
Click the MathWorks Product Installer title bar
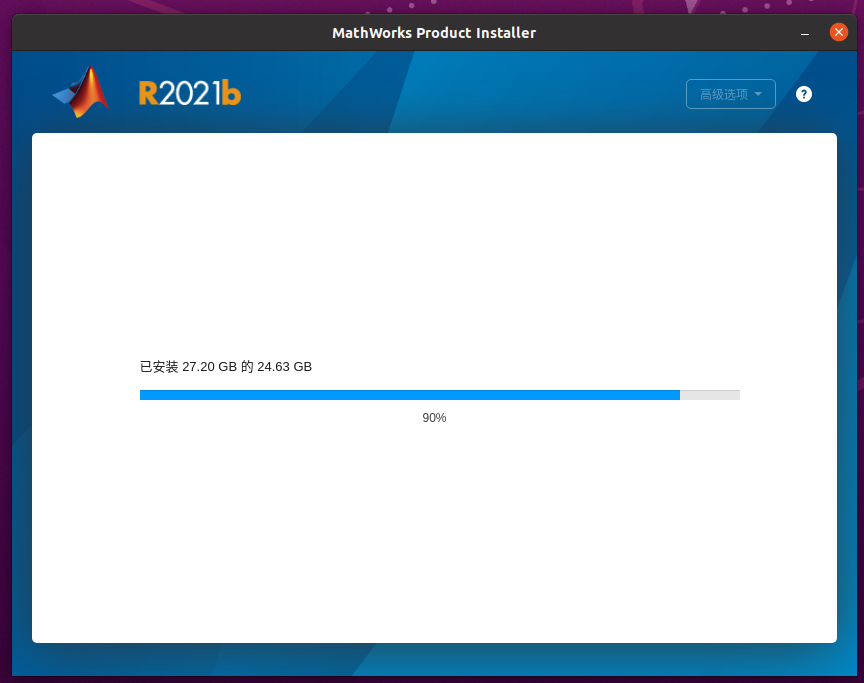(x=434, y=33)
